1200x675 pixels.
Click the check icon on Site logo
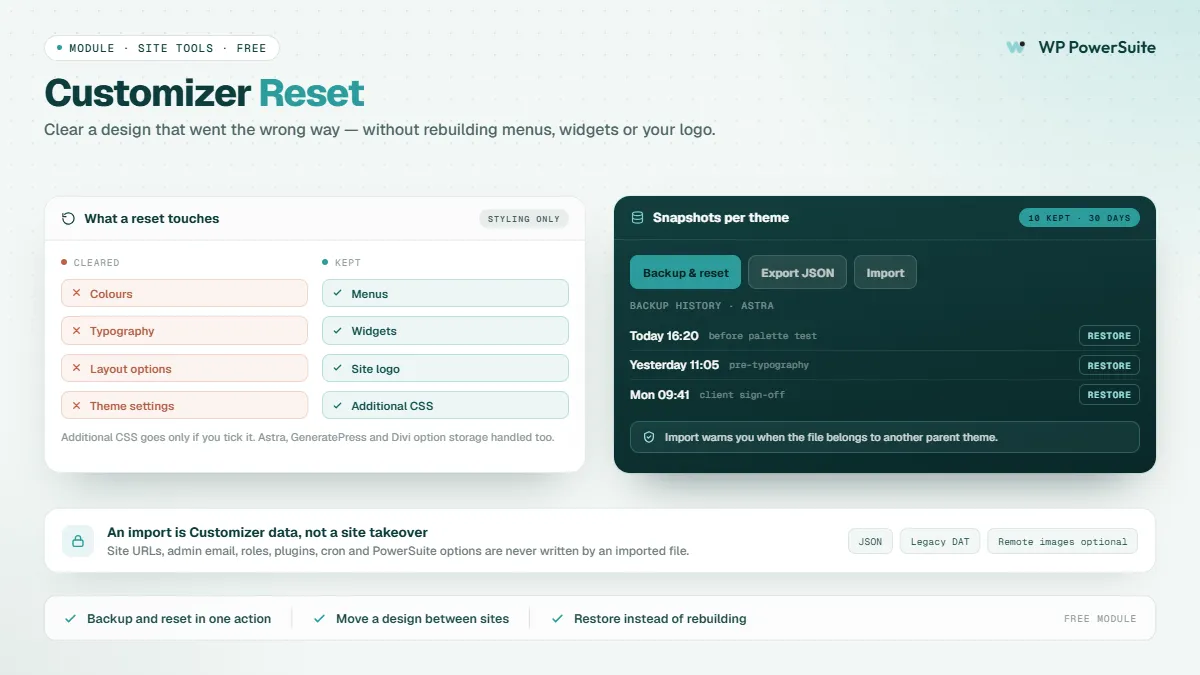337,368
